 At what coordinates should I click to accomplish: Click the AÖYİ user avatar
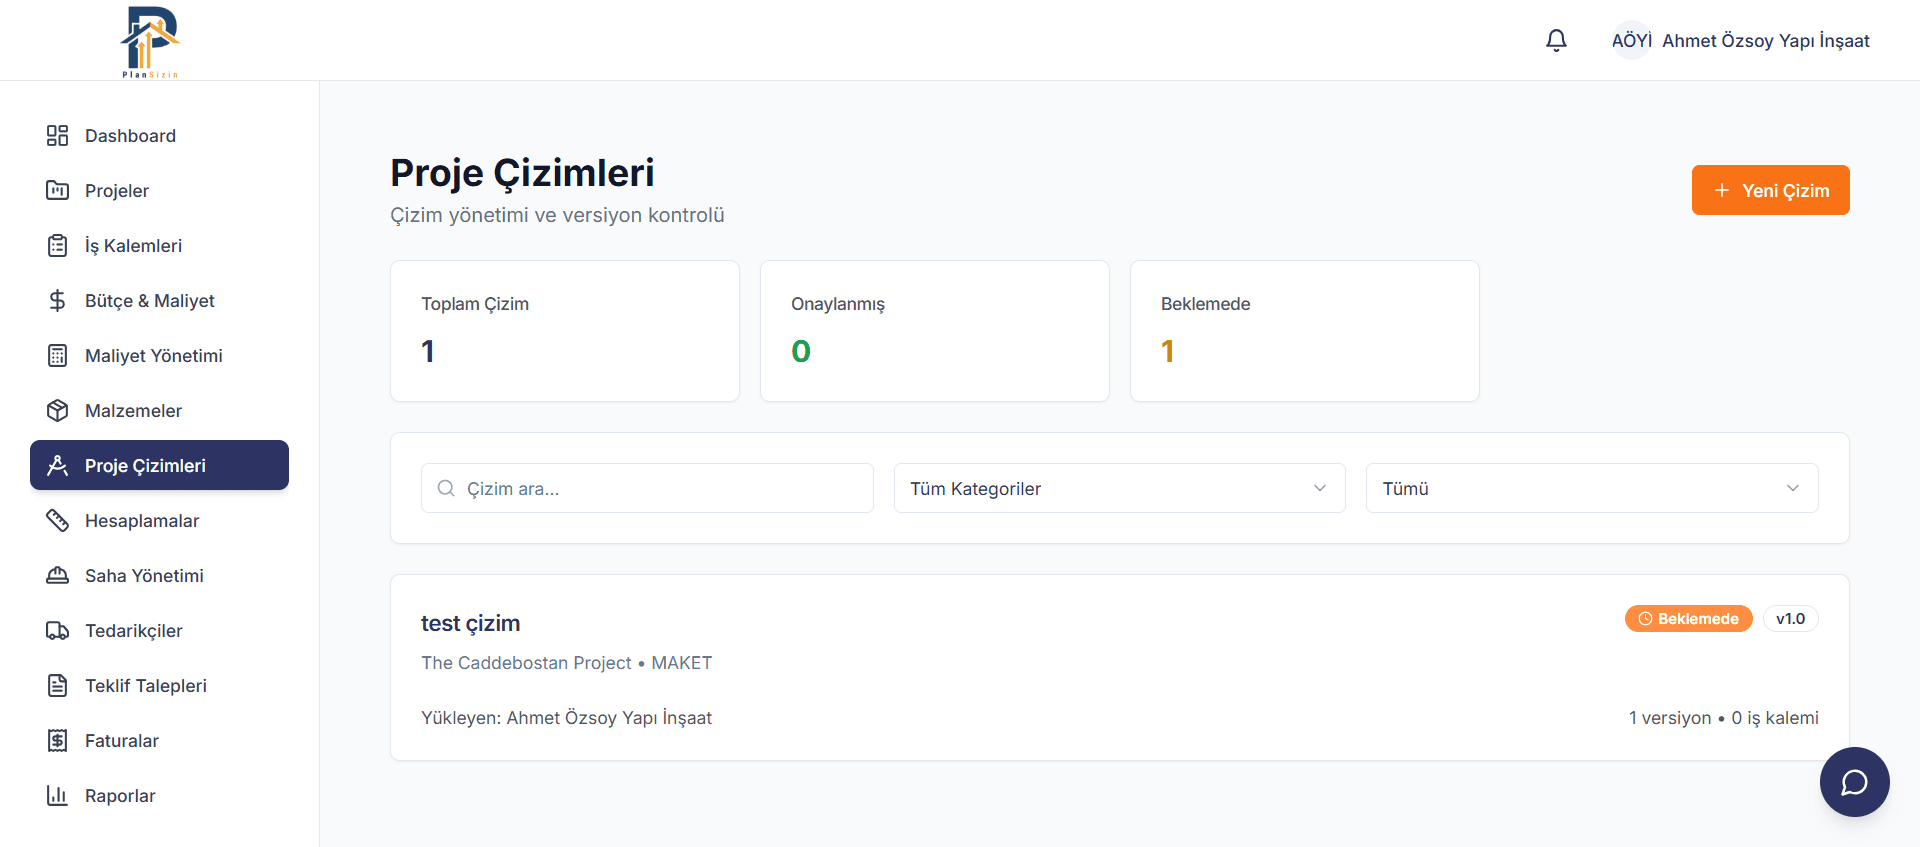click(1631, 40)
